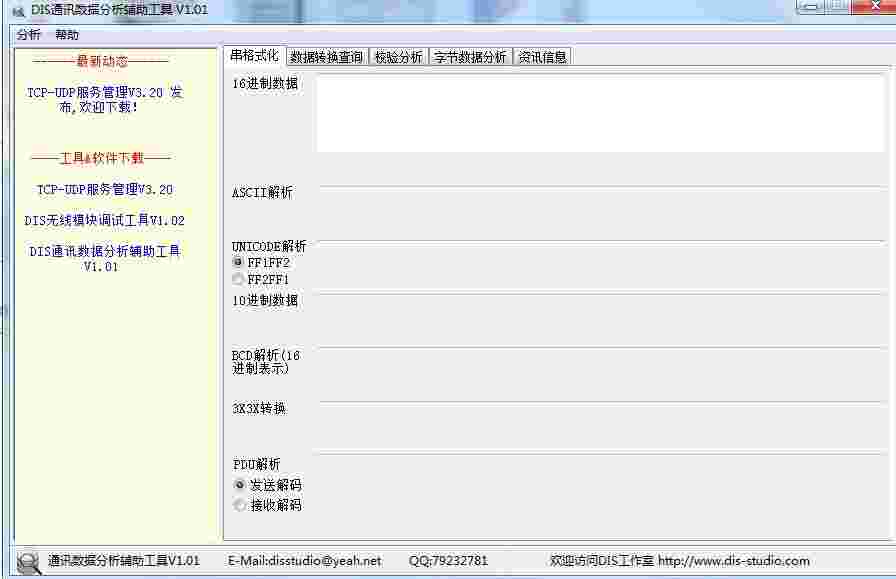
Task: Open the 校验分析 tab
Action: tap(400, 56)
